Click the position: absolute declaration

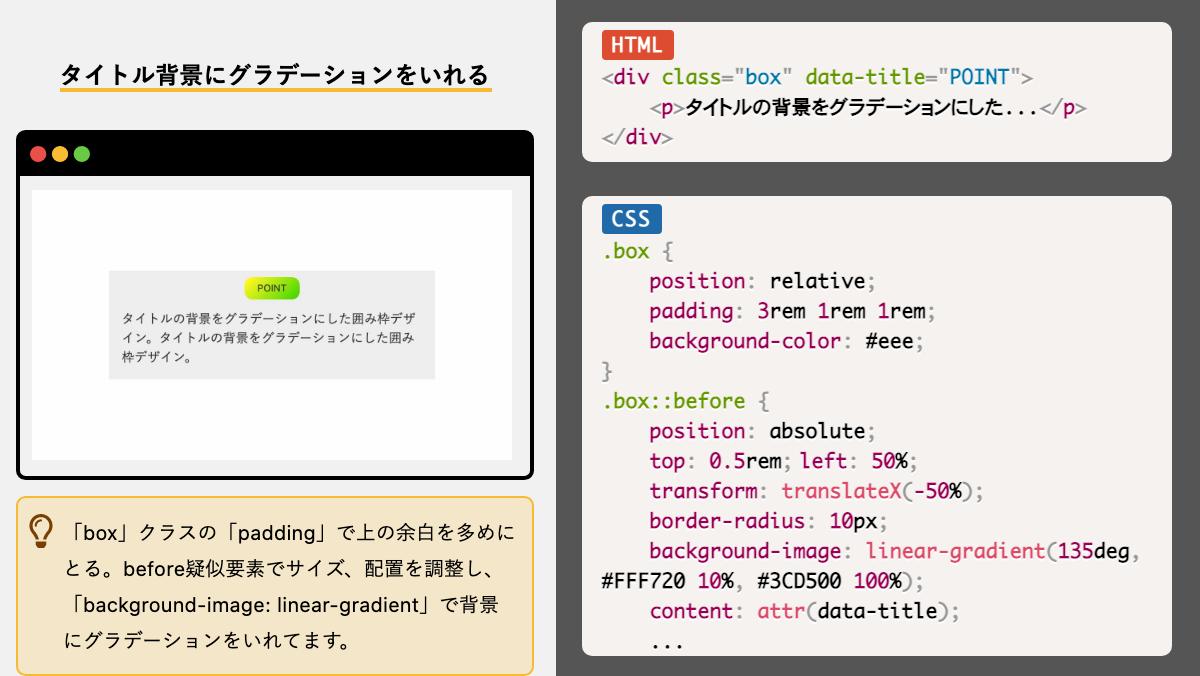[762, 431]
